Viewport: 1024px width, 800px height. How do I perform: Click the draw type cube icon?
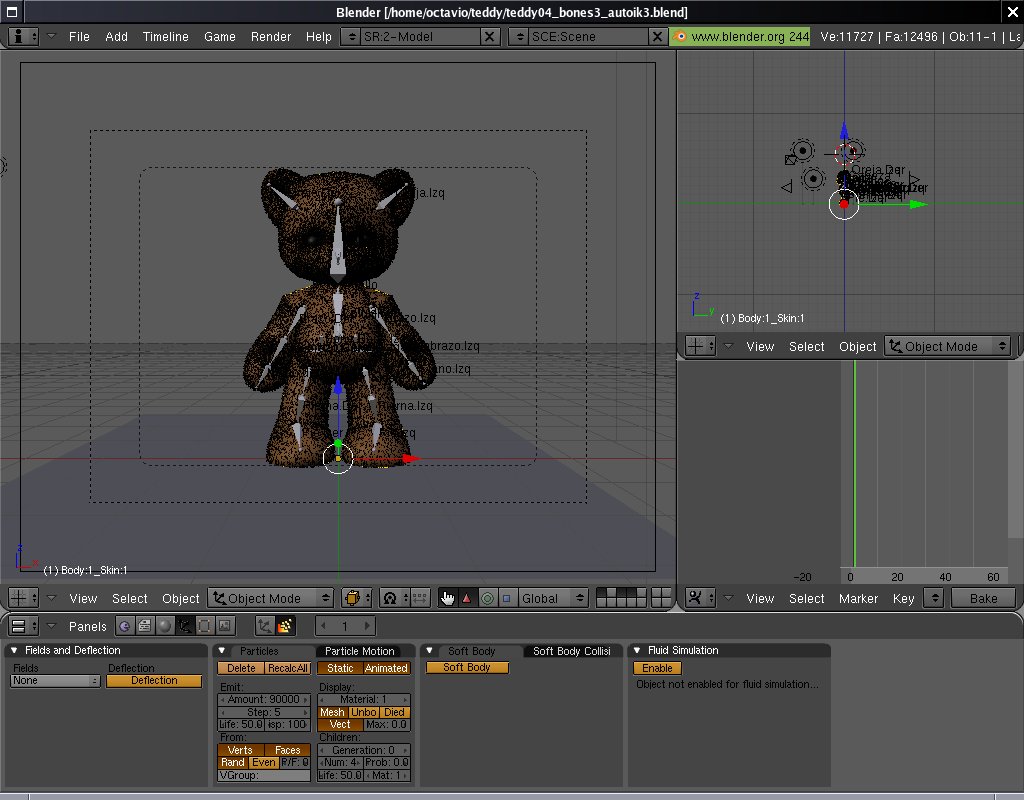click(x=352, y=598)
